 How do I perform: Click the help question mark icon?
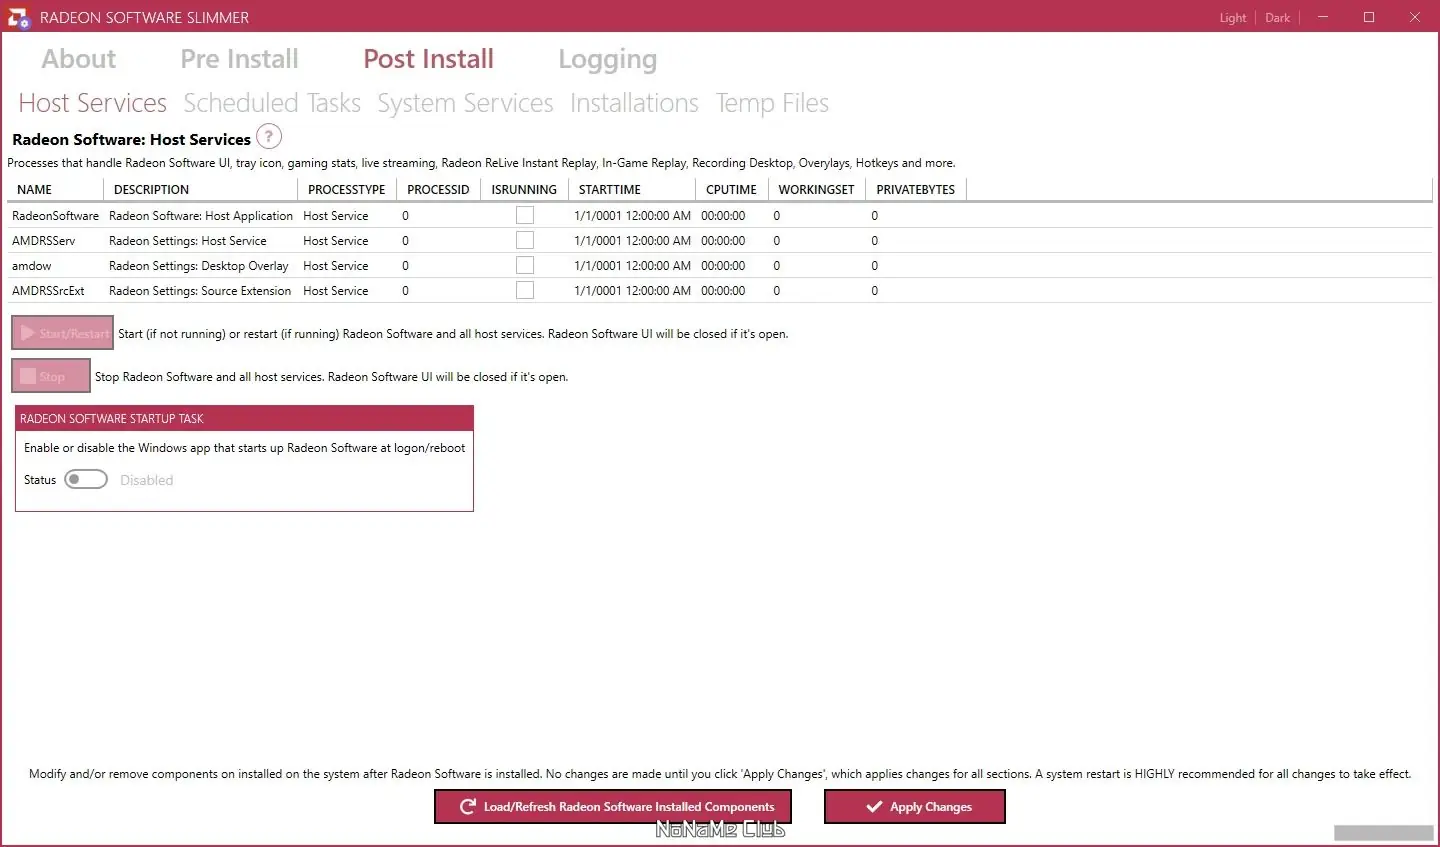tap(269, 137)
